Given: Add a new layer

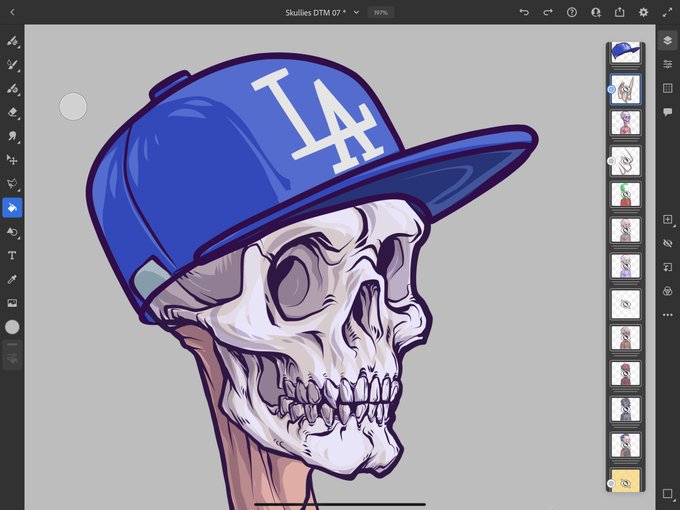Looking at the screenshot, I should tap(668, 219).
